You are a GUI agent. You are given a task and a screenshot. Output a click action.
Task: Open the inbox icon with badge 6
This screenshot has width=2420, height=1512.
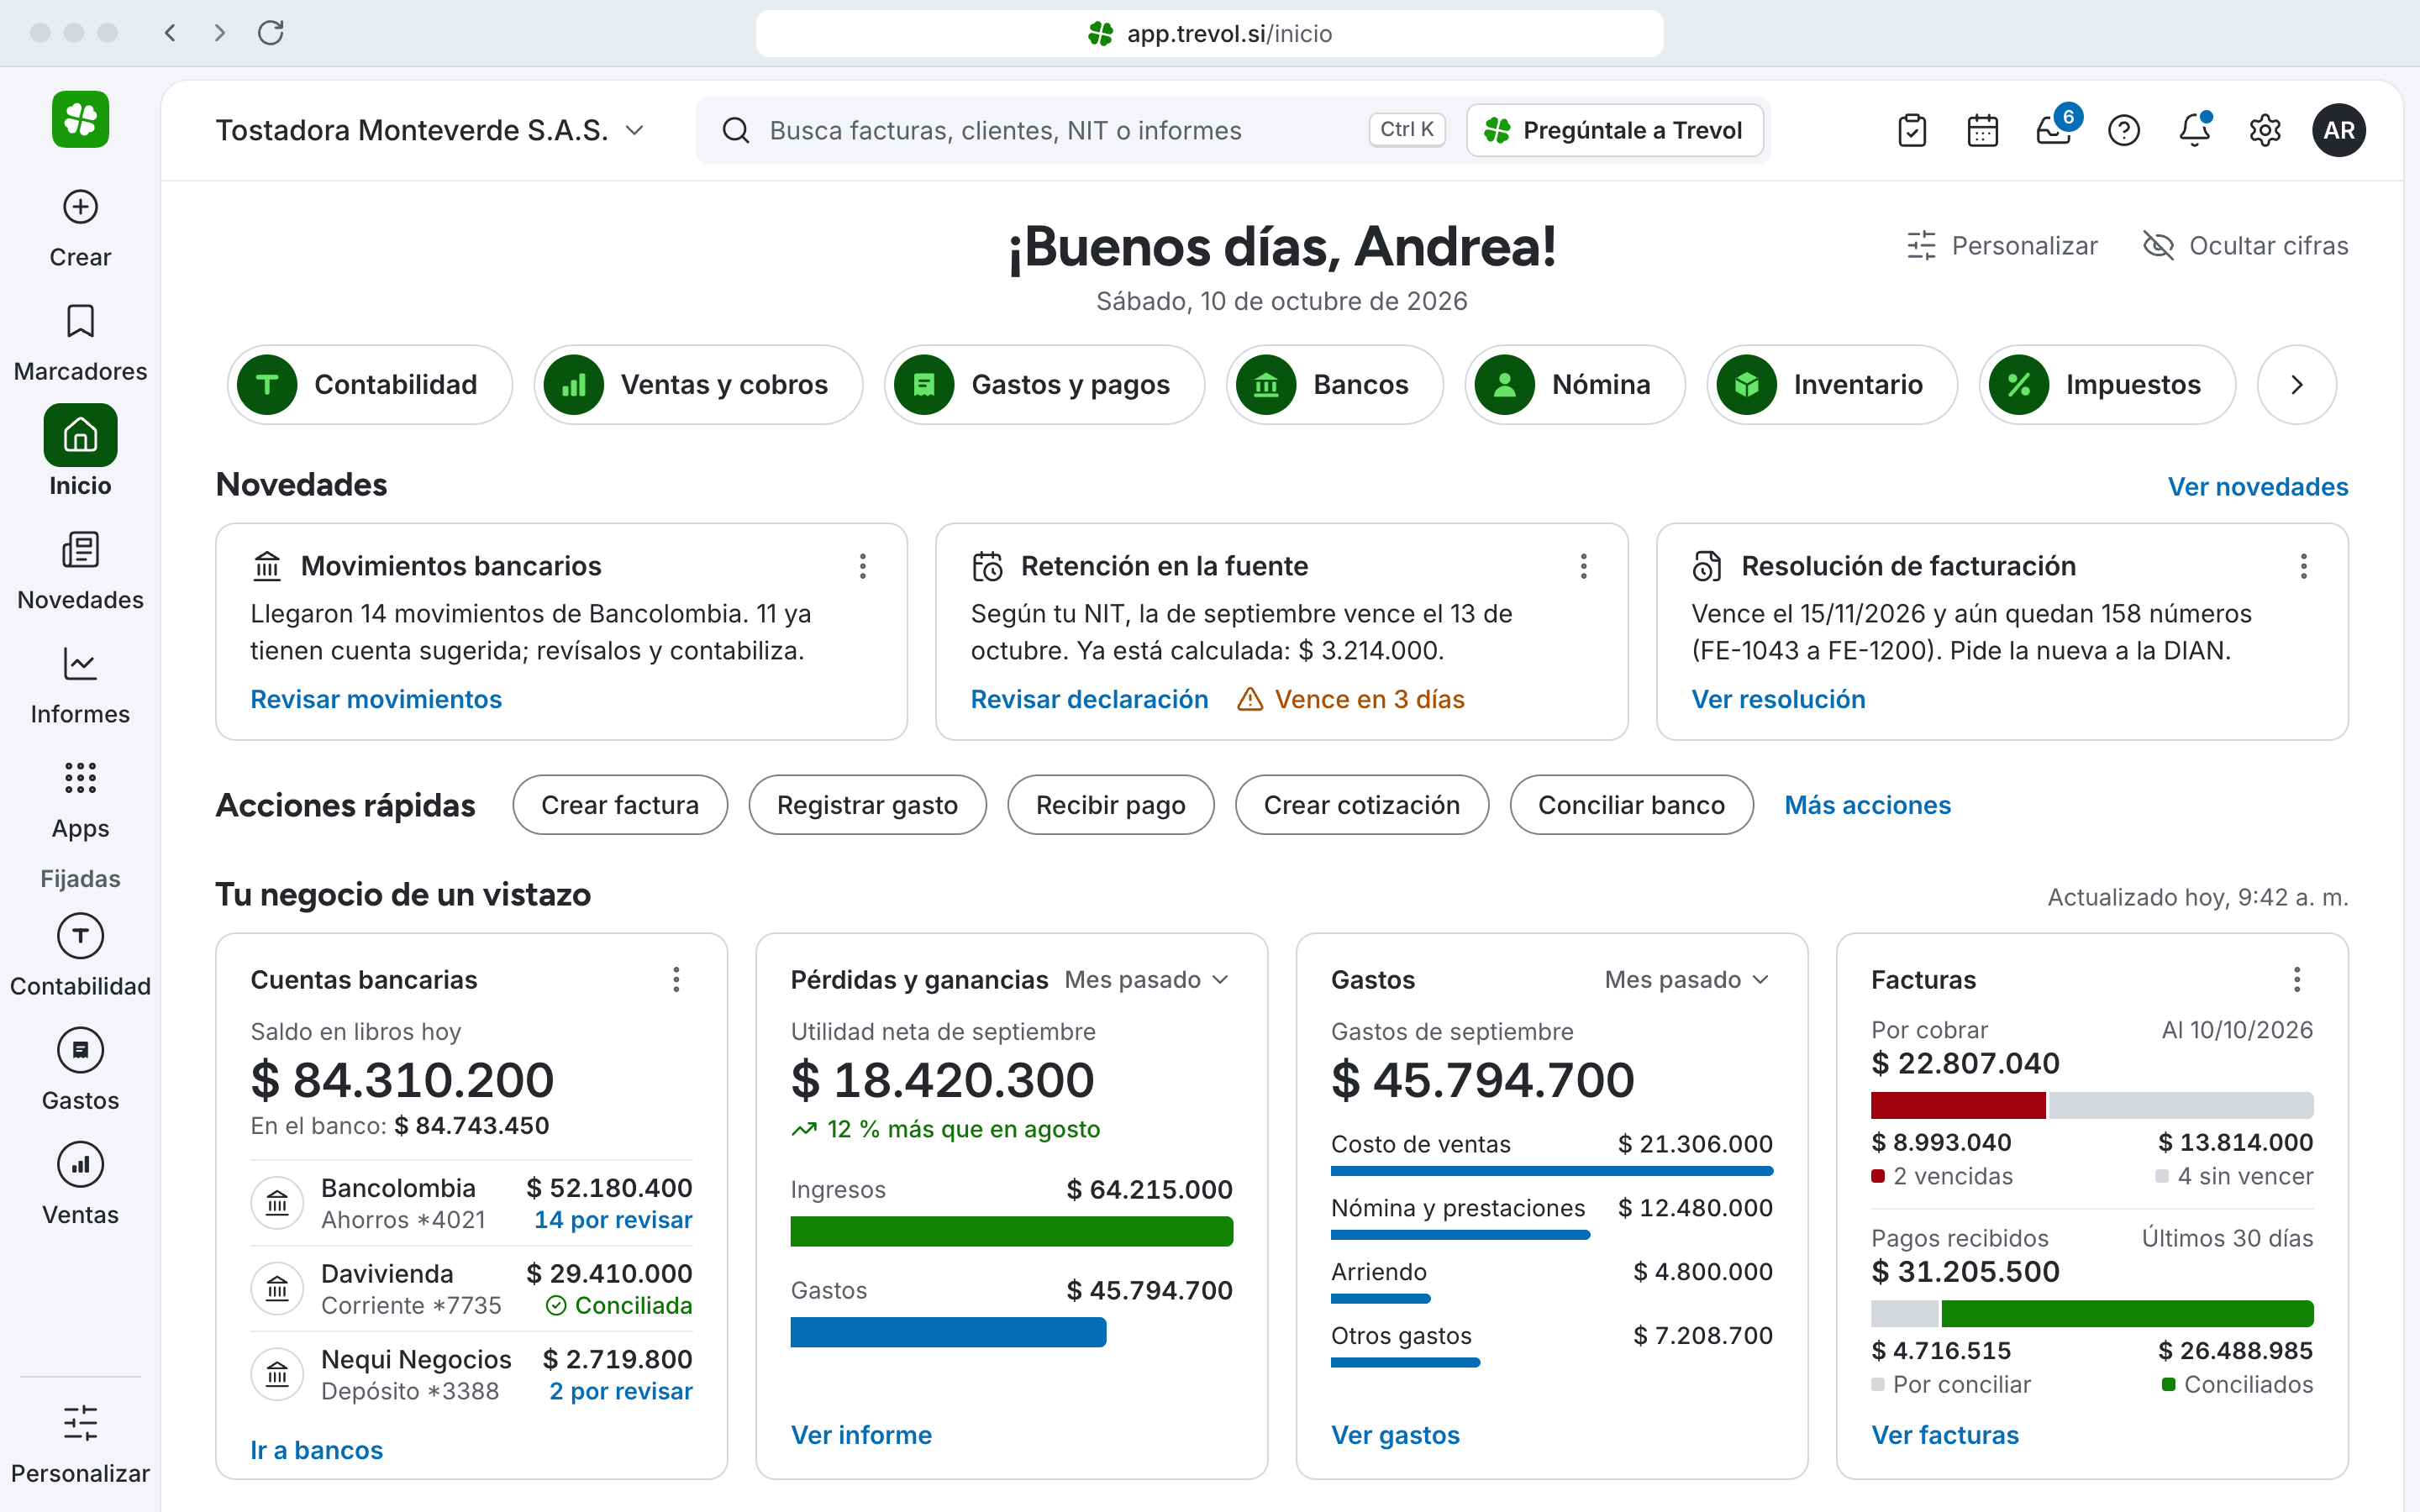click(2054, 130)
